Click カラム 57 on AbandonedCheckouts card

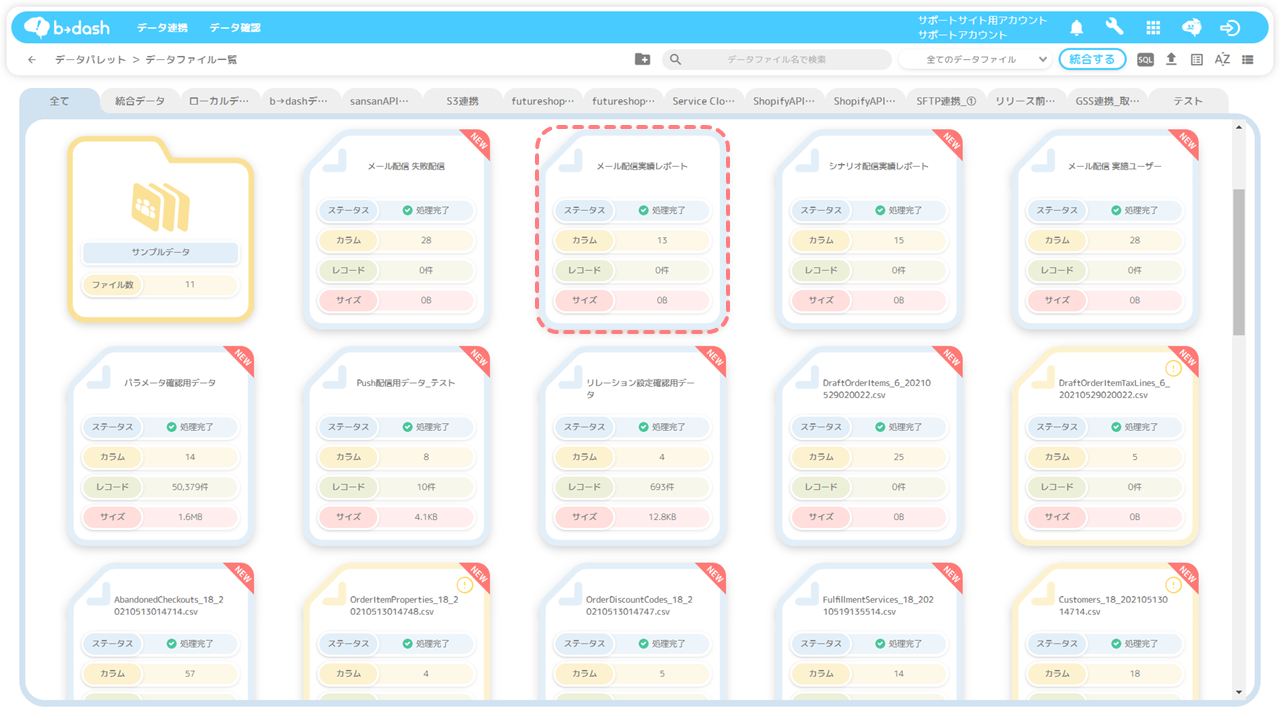coord(160,674)
